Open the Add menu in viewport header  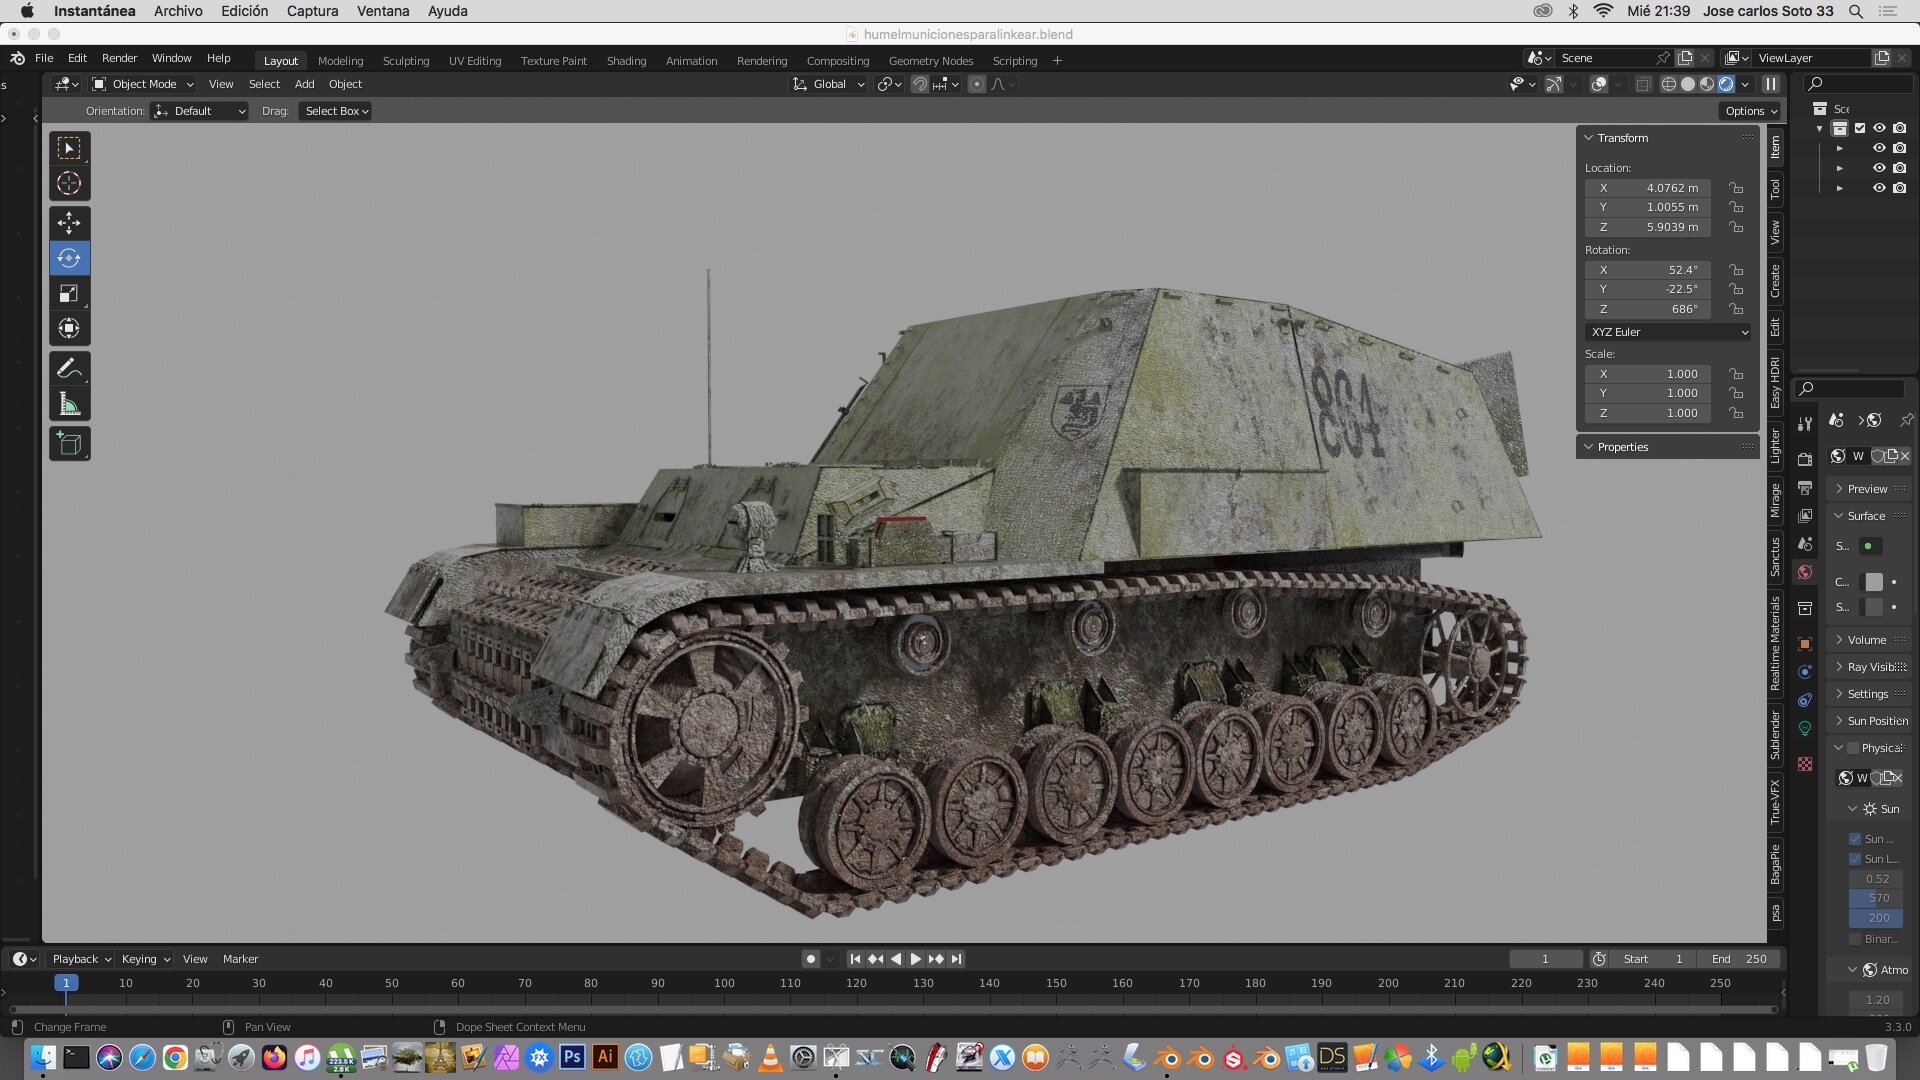click(304, 84)
